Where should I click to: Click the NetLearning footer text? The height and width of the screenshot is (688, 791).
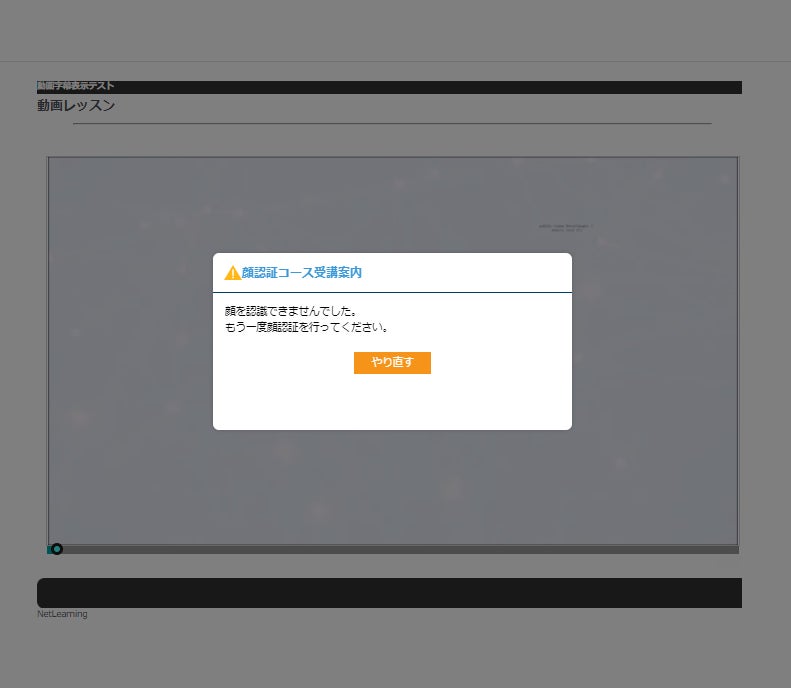click(x=62, y=614)
